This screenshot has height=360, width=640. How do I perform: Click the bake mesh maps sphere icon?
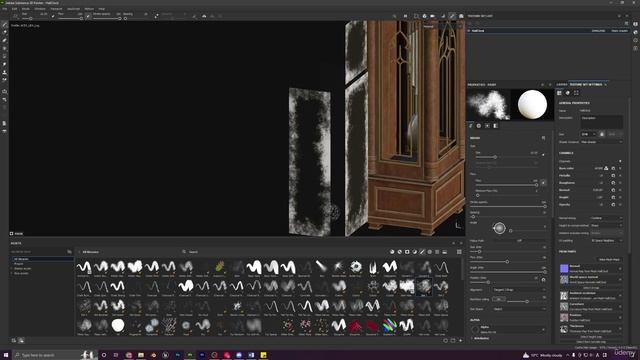pos(568,93)
